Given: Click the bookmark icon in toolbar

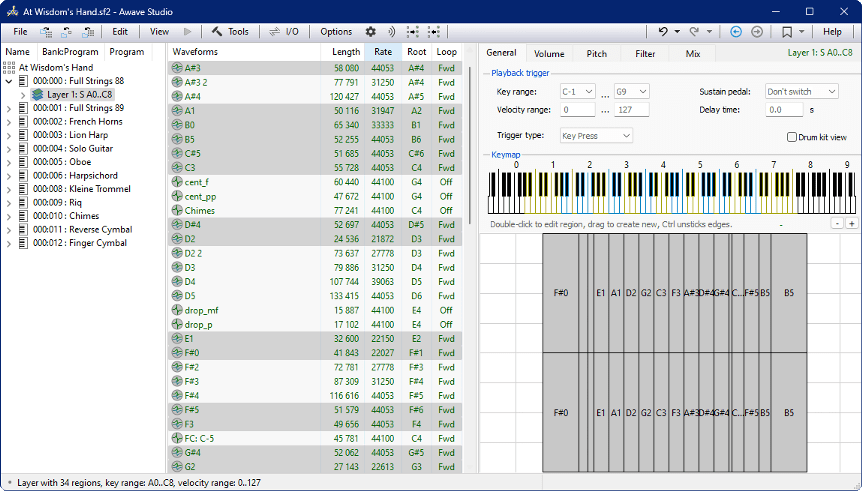Looking at the screenshot, I should pyautogui.click(x=788, y=32).
